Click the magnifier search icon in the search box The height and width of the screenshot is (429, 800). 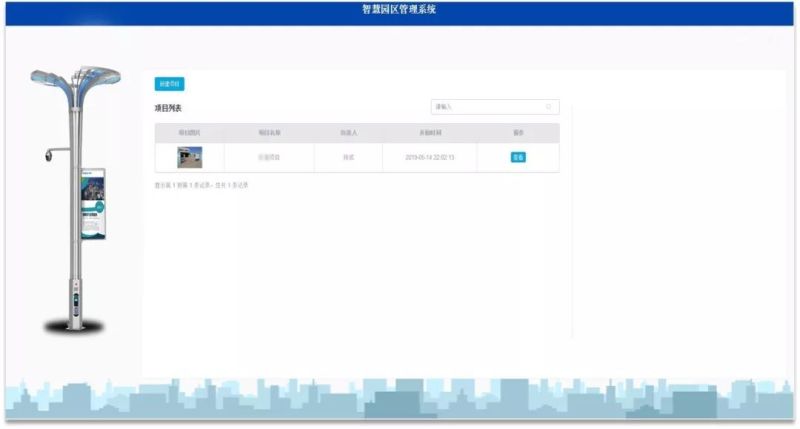point(549,106)
